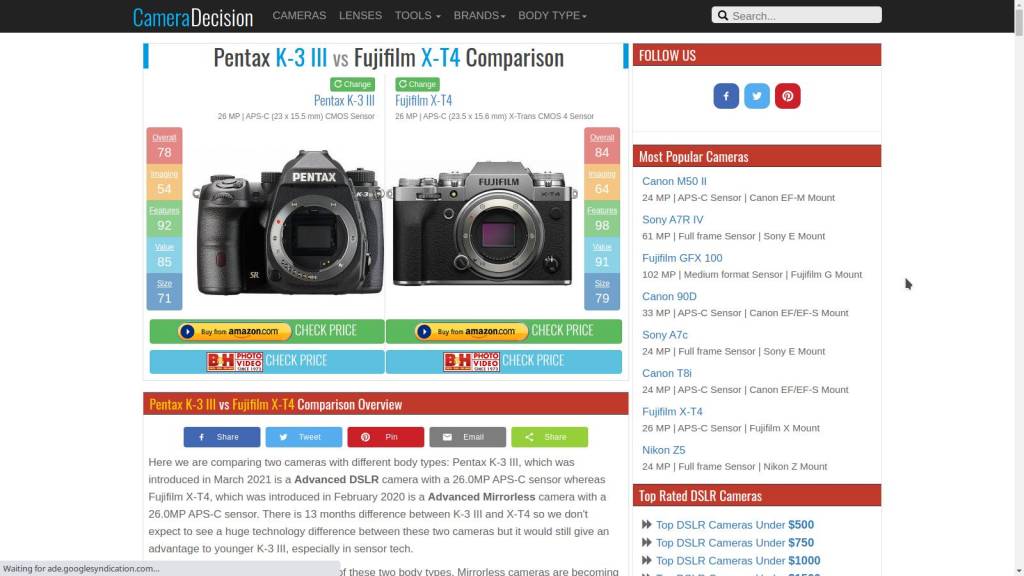Open Pentax Imaging score 54
The image size is (1024, 576).
click(x=164, y=182)
